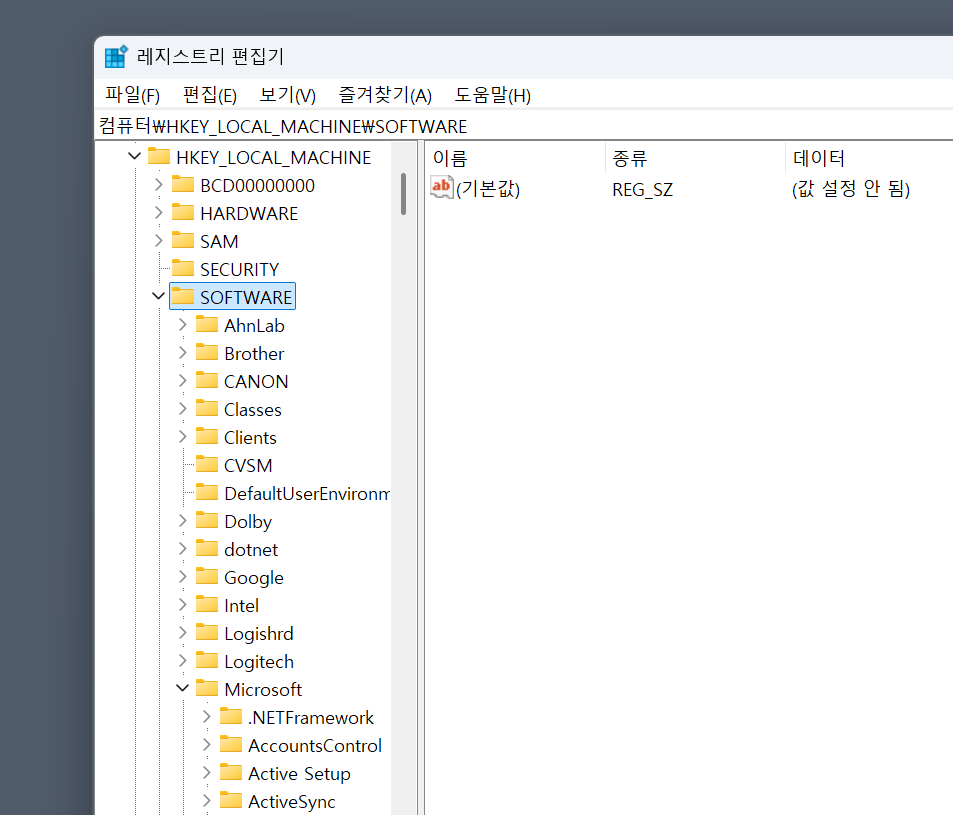
Task: Expand the HARDWARE key
Action: (x=159, y=213)
